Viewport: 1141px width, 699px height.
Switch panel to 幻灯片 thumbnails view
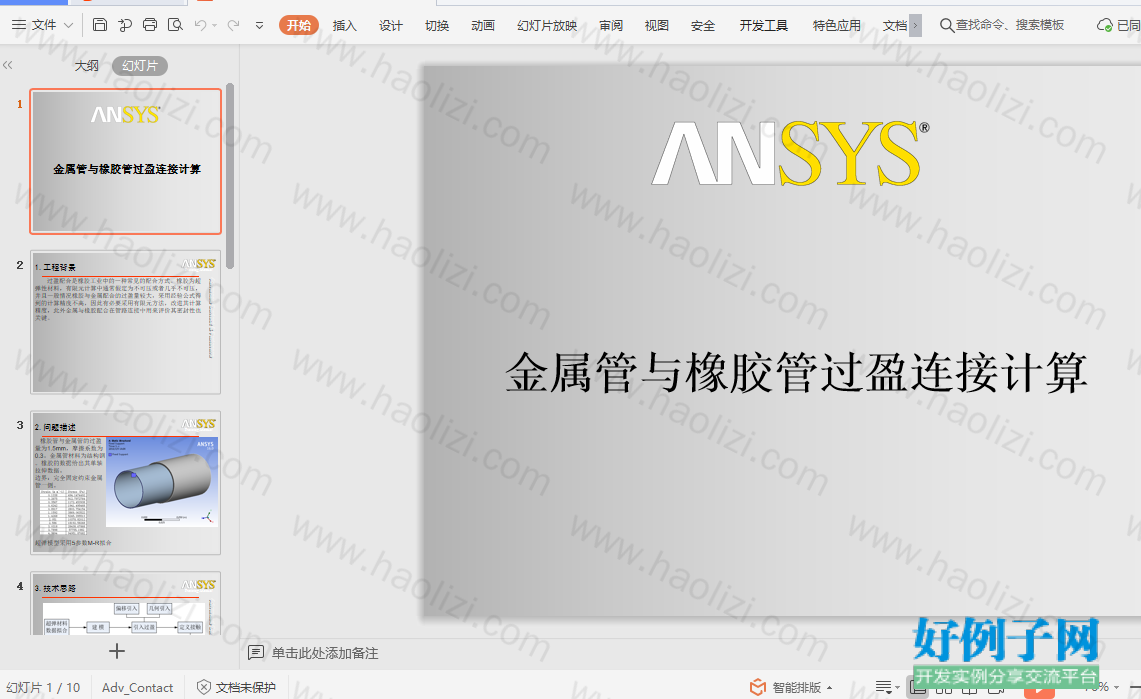140,65
